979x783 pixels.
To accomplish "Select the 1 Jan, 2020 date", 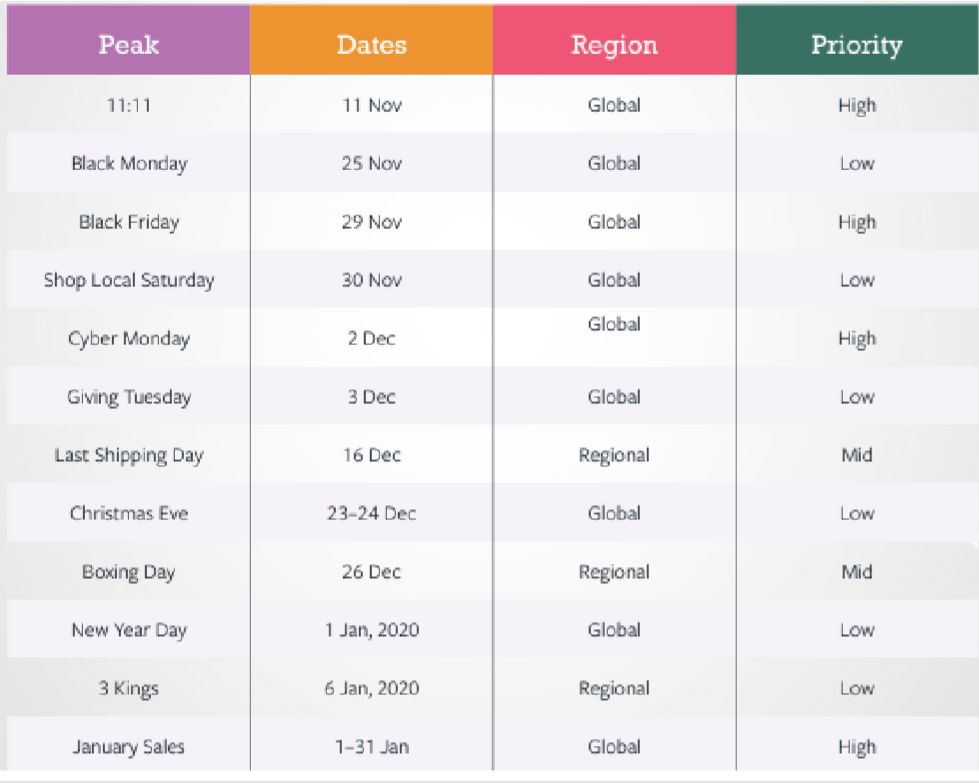I will [x=371, y=630].
